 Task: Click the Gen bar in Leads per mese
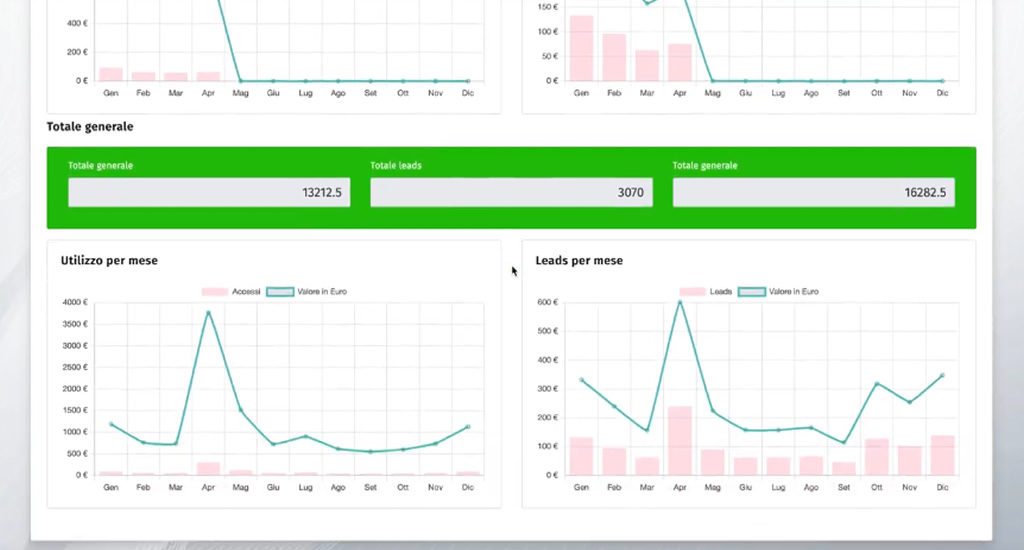[581, 456]
